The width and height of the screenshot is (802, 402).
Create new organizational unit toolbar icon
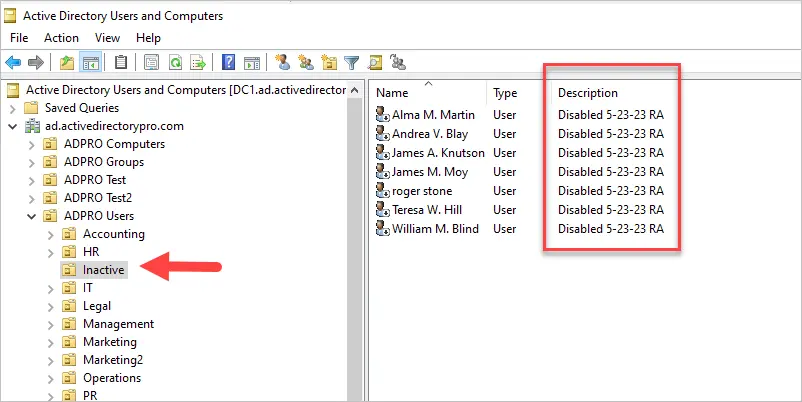point(329,62)
